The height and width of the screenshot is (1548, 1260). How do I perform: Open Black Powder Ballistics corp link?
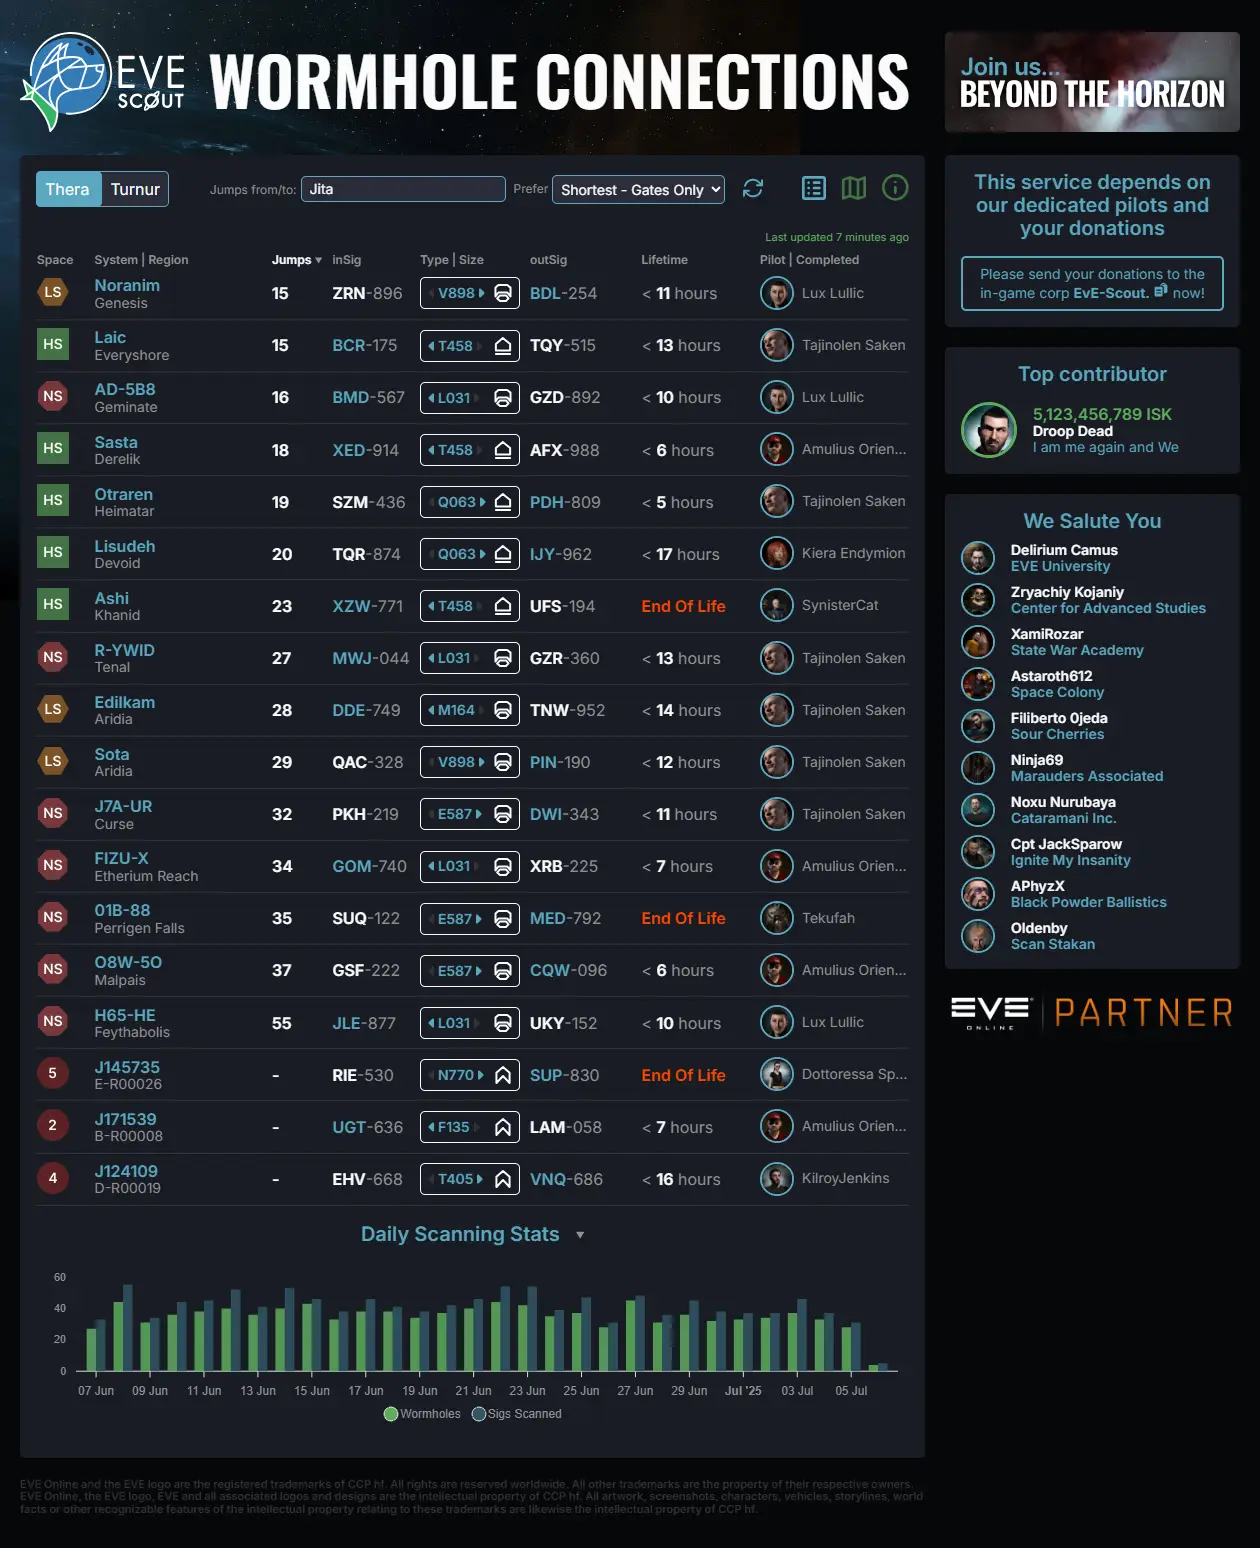click(1088, 902)
